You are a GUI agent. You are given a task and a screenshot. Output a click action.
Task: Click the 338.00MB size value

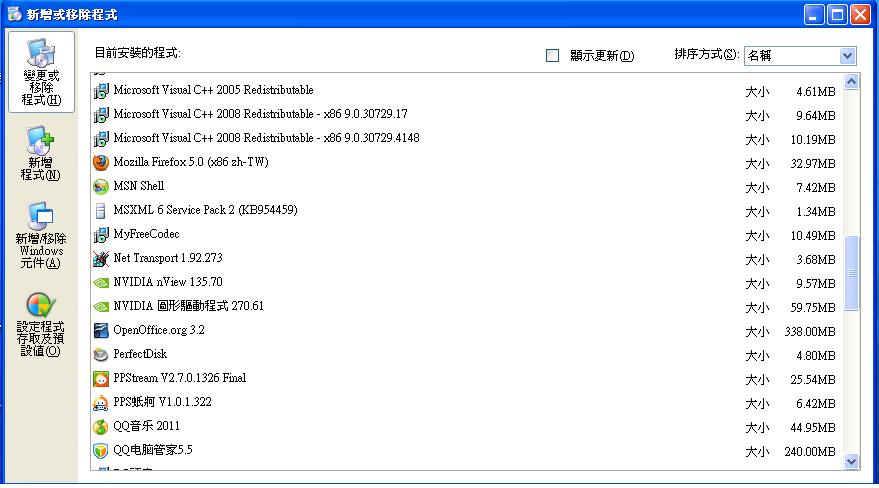[x=810, y=332]
